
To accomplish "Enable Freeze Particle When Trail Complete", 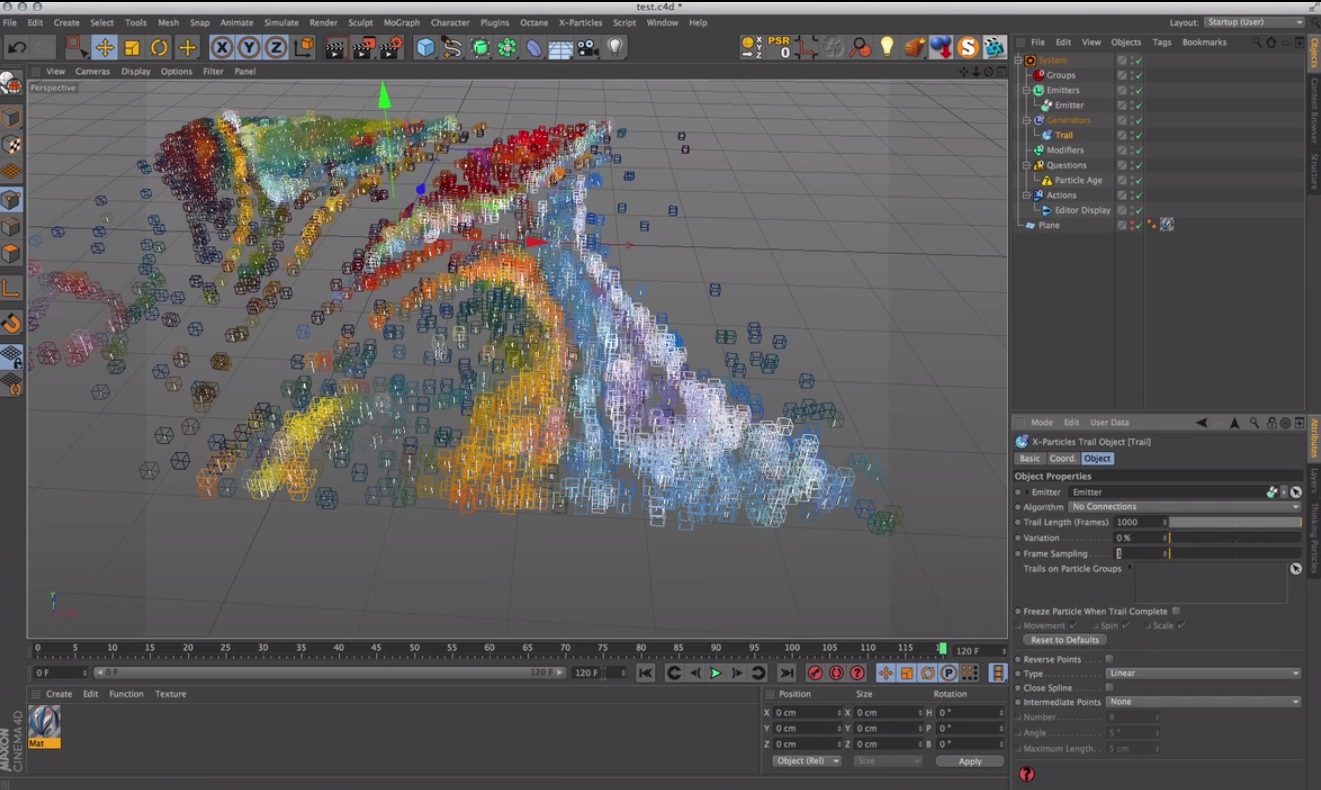I will coord(1176,611).
